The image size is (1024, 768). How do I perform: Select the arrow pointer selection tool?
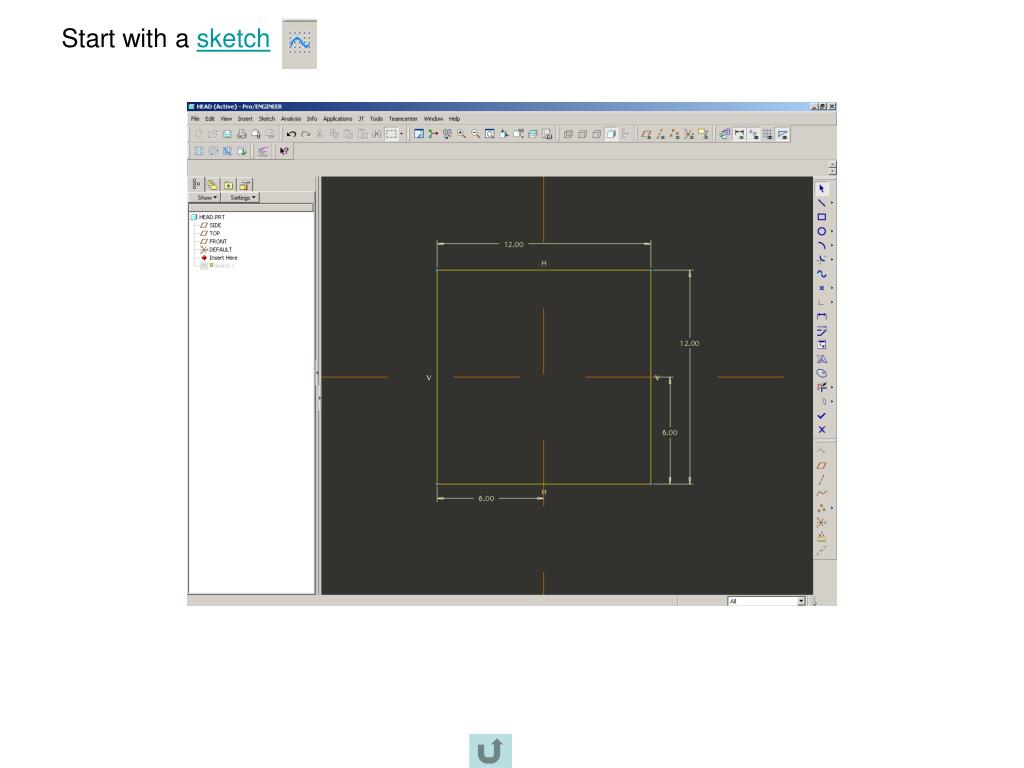tap(822, 188)
